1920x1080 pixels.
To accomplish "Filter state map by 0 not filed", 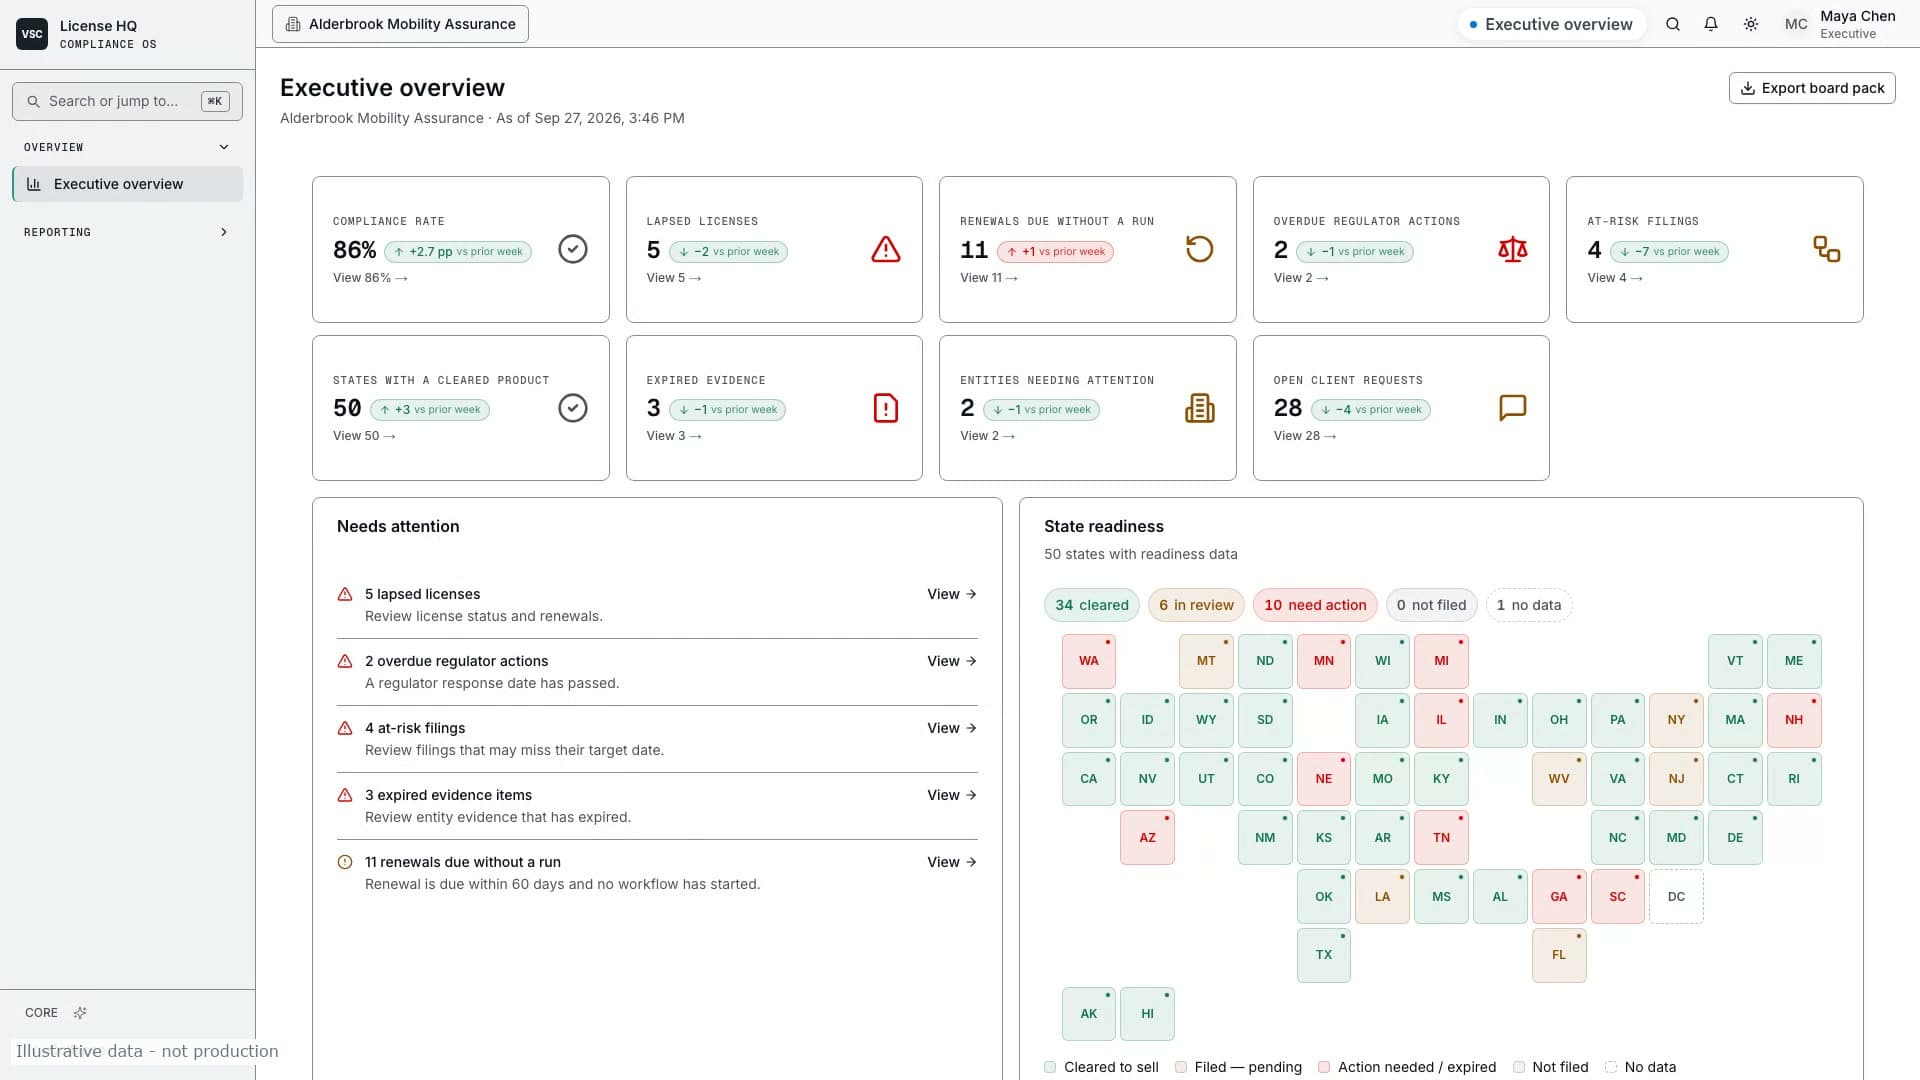I will click(x=1431, y=605).
